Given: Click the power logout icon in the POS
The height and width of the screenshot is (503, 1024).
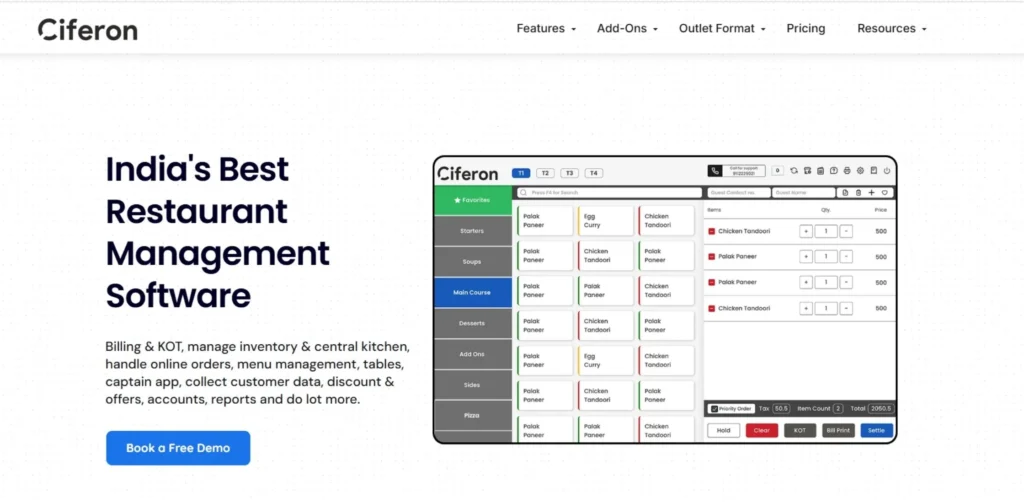Looking at the screenshot, I should [887, 171].
